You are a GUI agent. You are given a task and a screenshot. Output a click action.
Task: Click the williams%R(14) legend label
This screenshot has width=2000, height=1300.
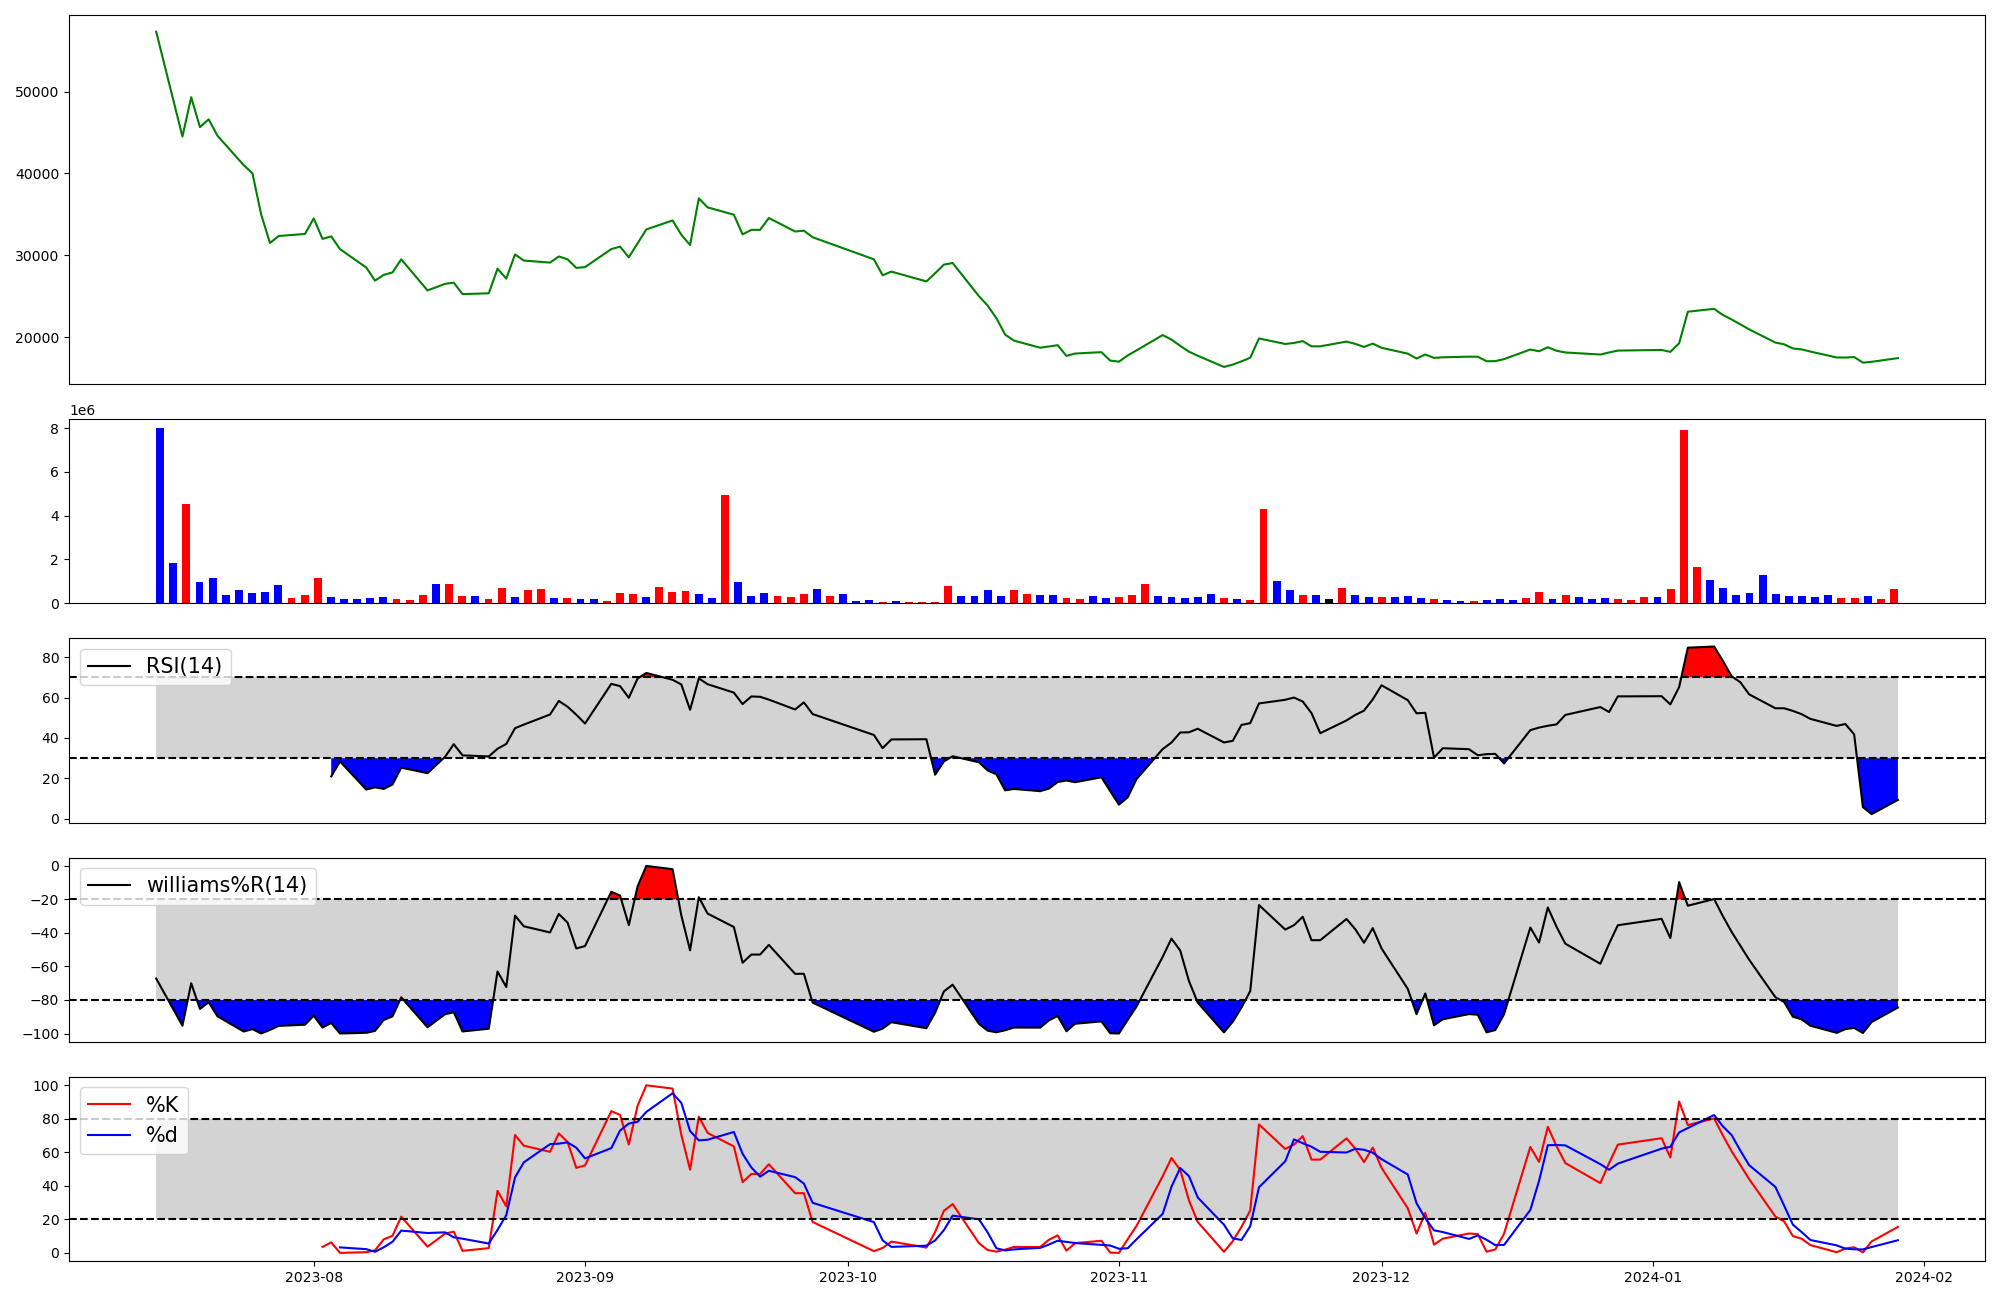[x=226, y=885]
